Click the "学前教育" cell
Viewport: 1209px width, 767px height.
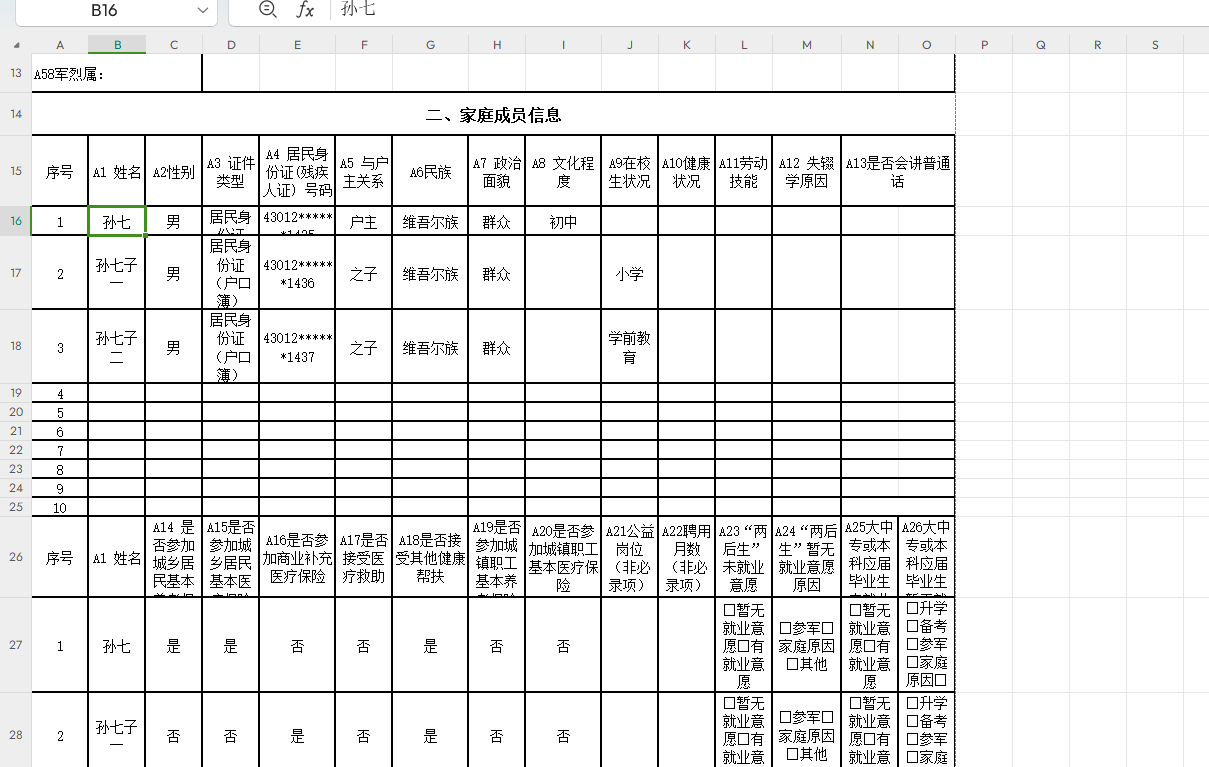(x=629, y=347)
